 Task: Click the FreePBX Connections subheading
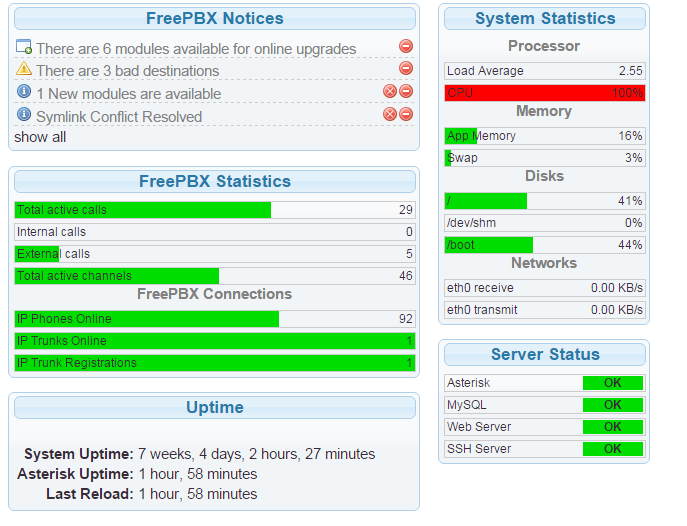click(x=215, y=294)
